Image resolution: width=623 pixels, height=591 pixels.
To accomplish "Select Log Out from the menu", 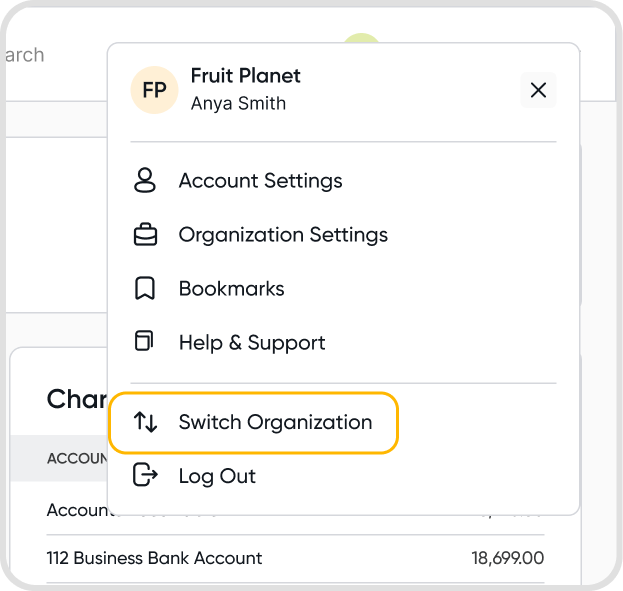I will click(x=217, y=476).
